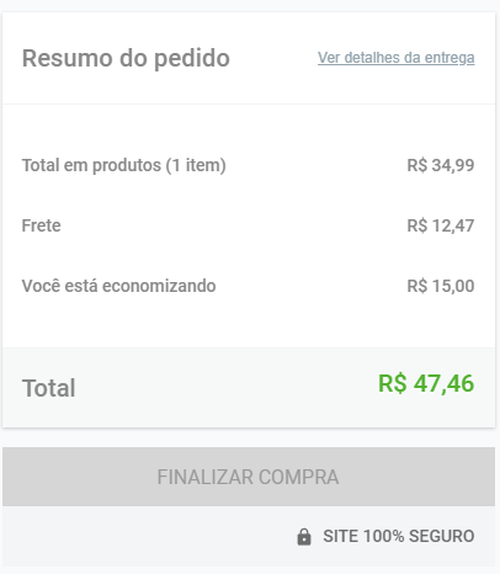Click the word SEGURO beside the padlock
The height and width of the screenshot is (574, 500).
[441, 536]
